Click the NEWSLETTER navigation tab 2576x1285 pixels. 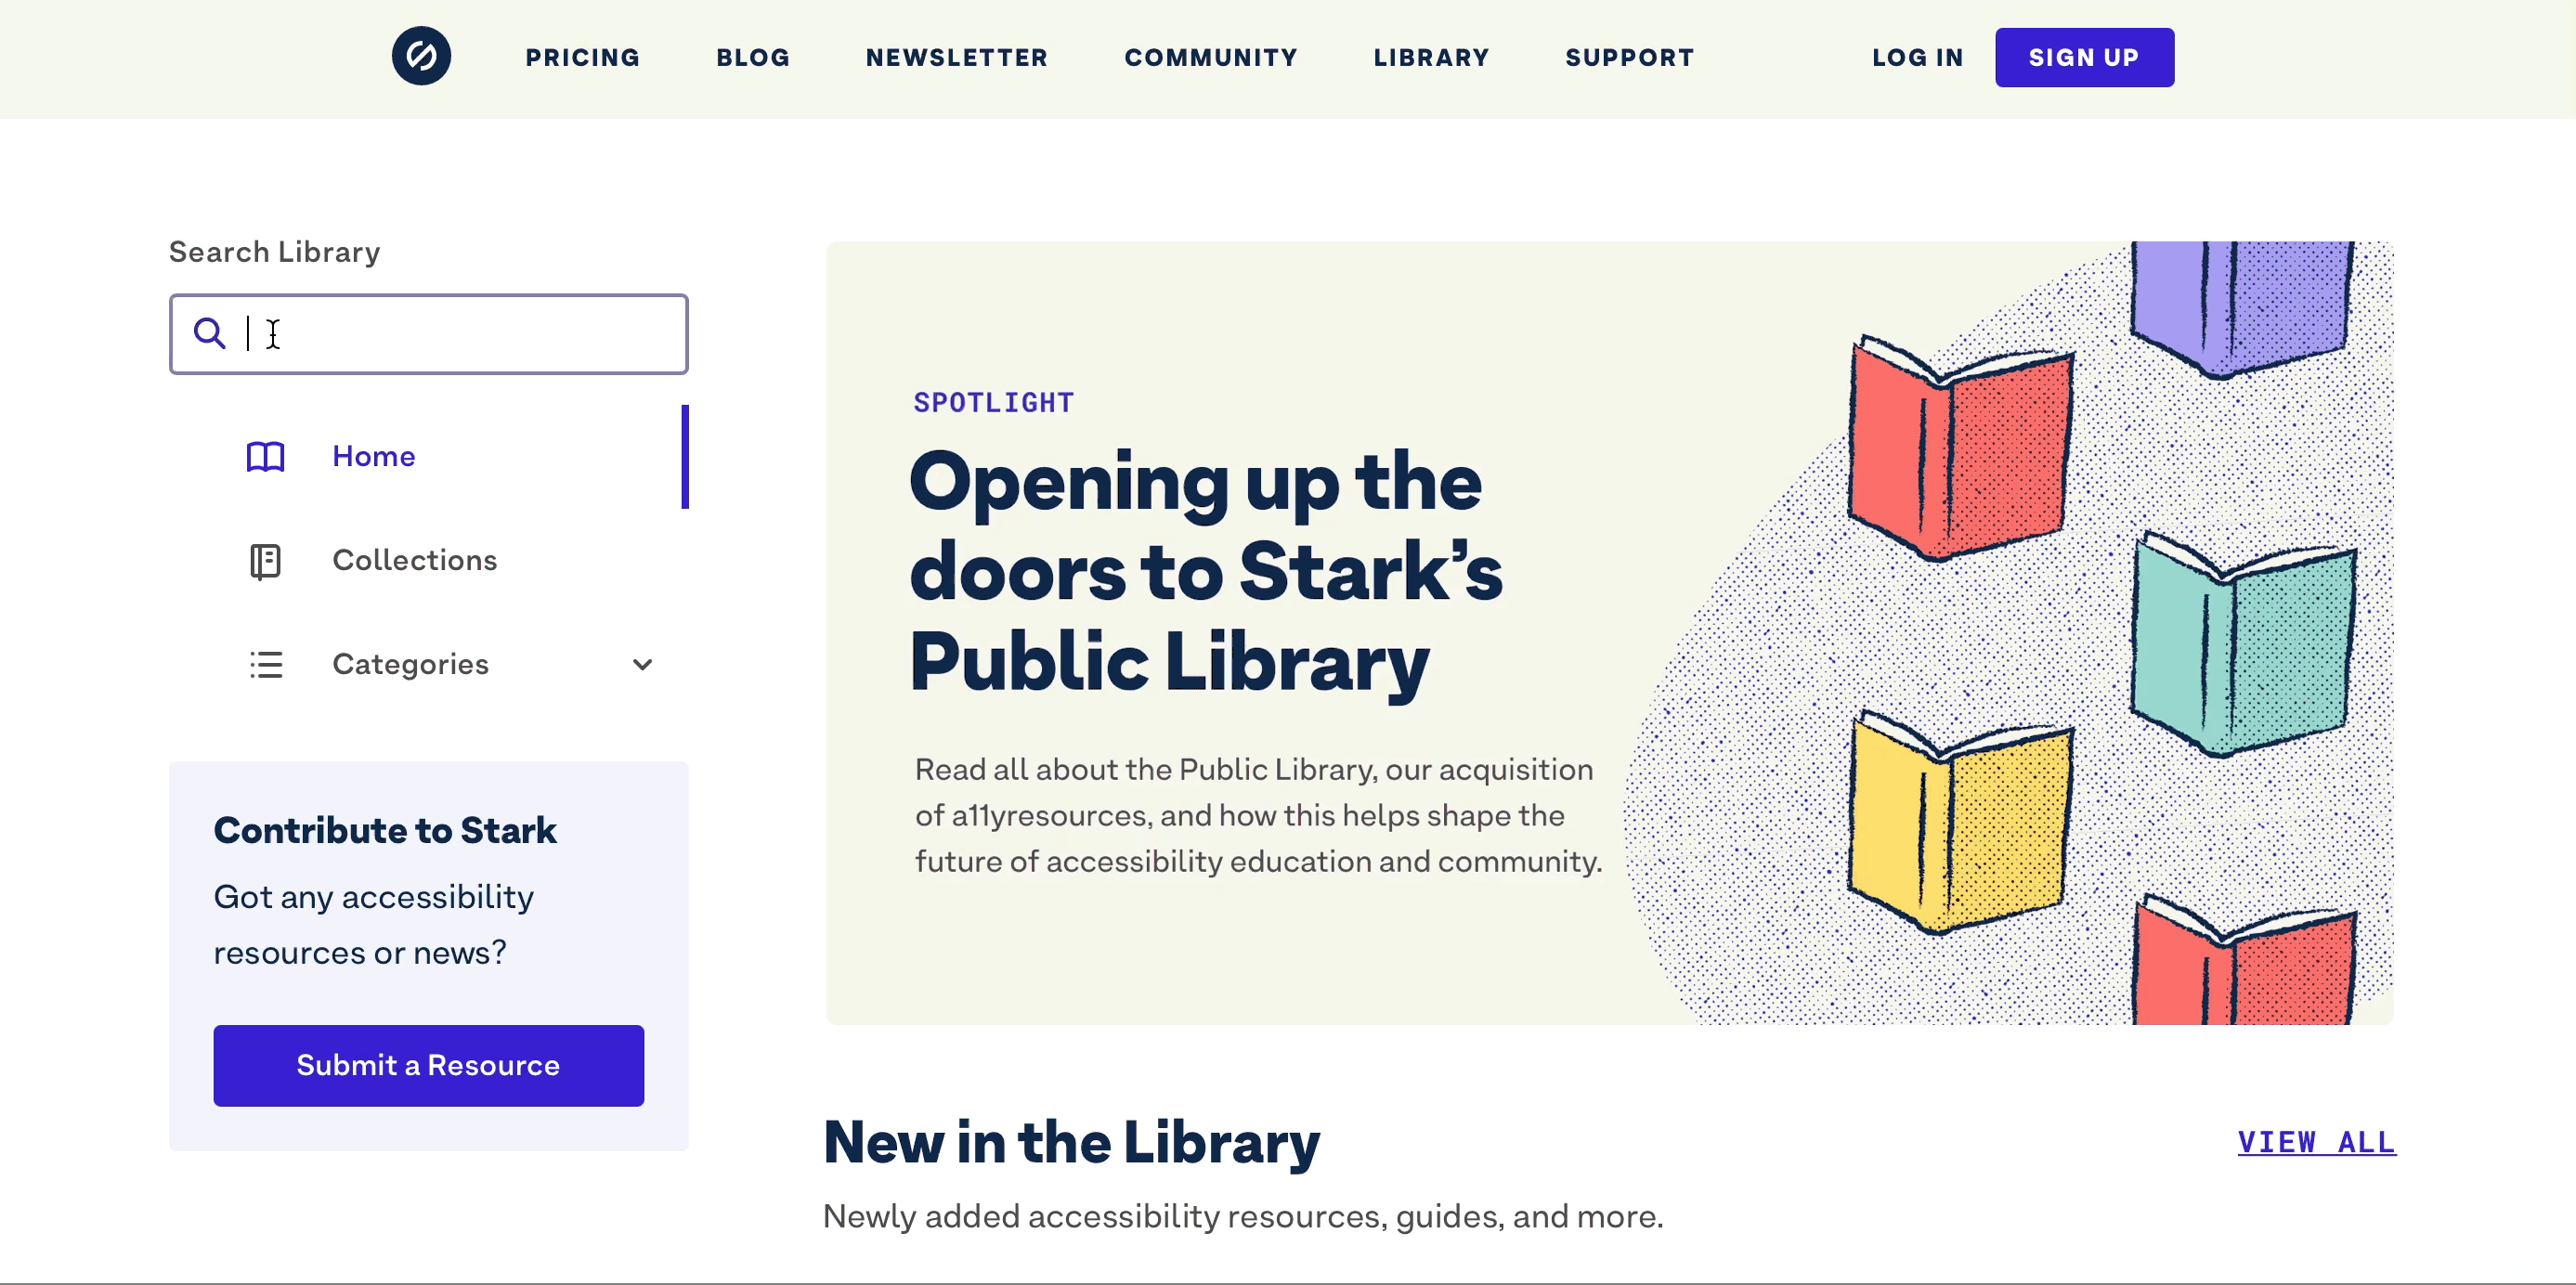(956, 56)
